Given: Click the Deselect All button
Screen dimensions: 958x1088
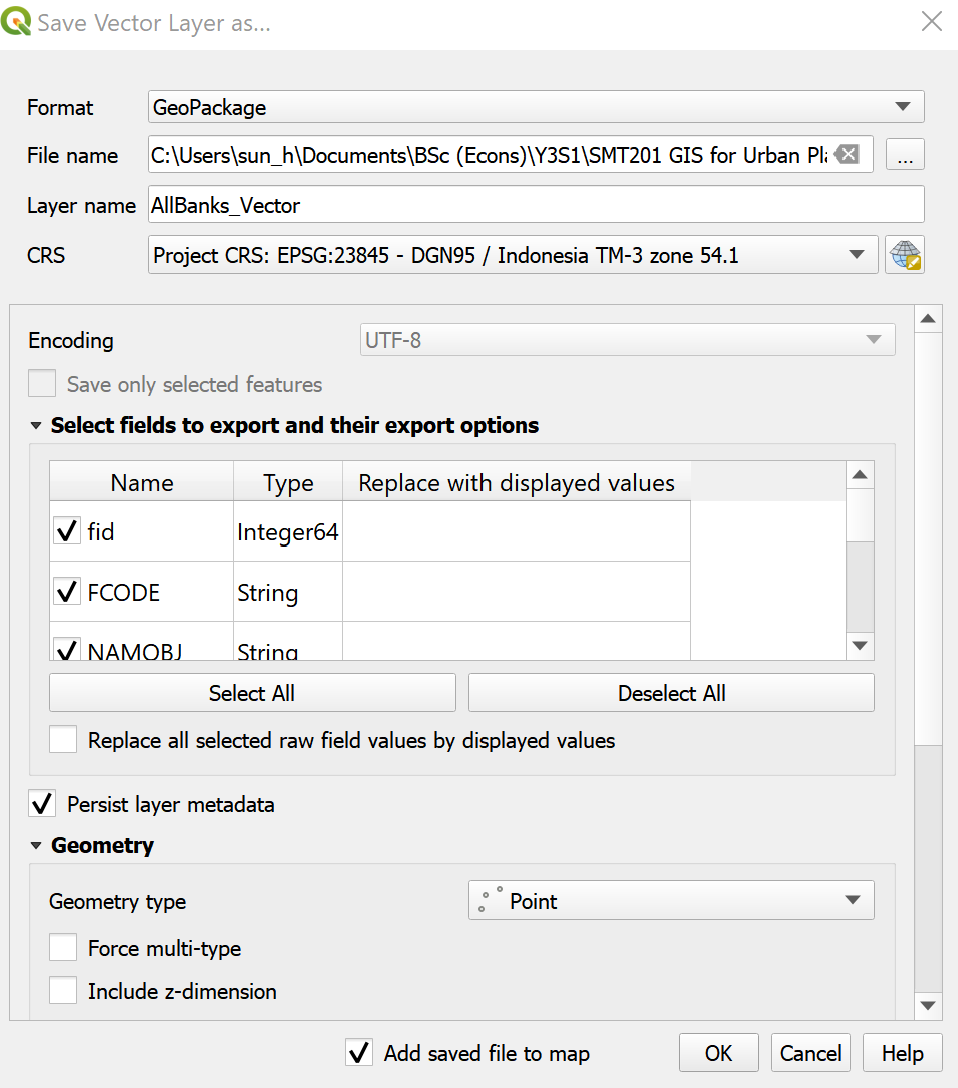Looking at the screenshot, I should coord(671,693).
